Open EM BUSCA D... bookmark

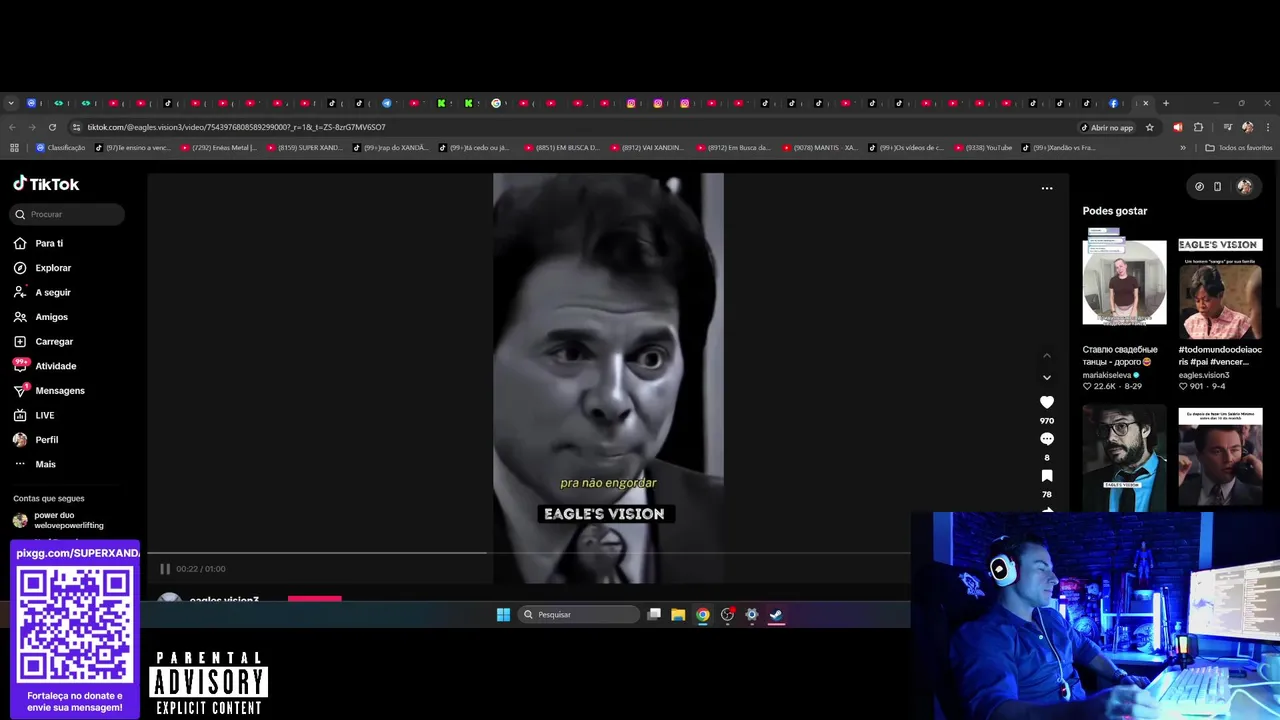[562, 148]
